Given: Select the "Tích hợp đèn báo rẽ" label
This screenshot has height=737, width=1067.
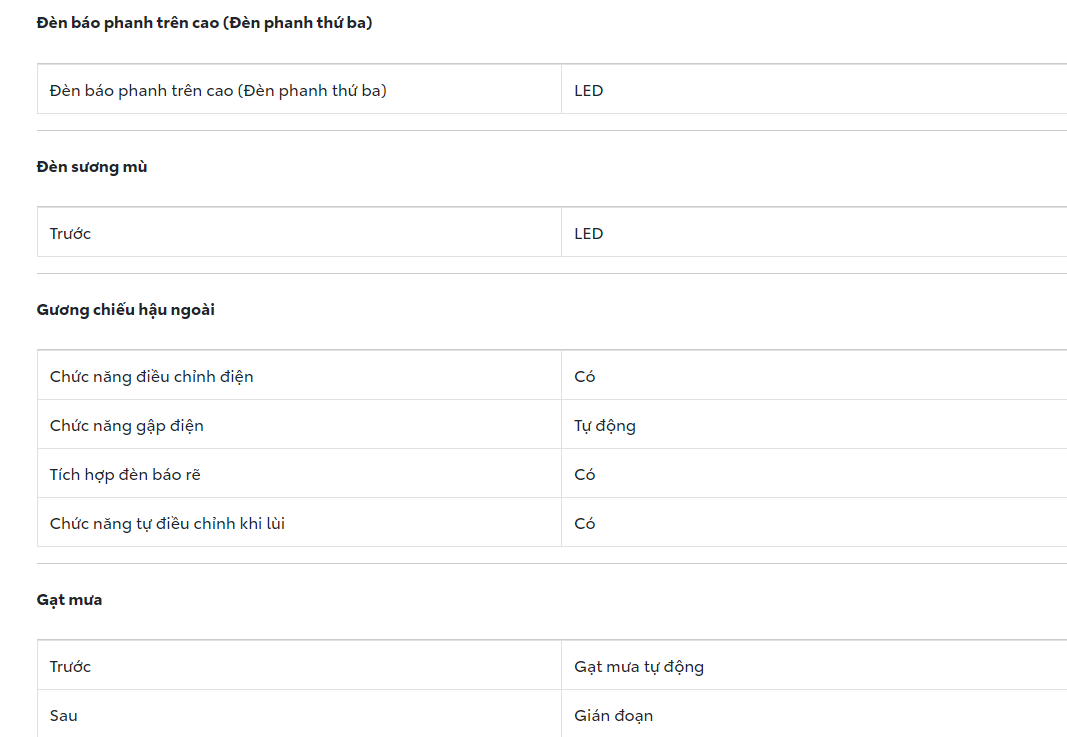Looking at the screenshot, I should click(125, 475).
